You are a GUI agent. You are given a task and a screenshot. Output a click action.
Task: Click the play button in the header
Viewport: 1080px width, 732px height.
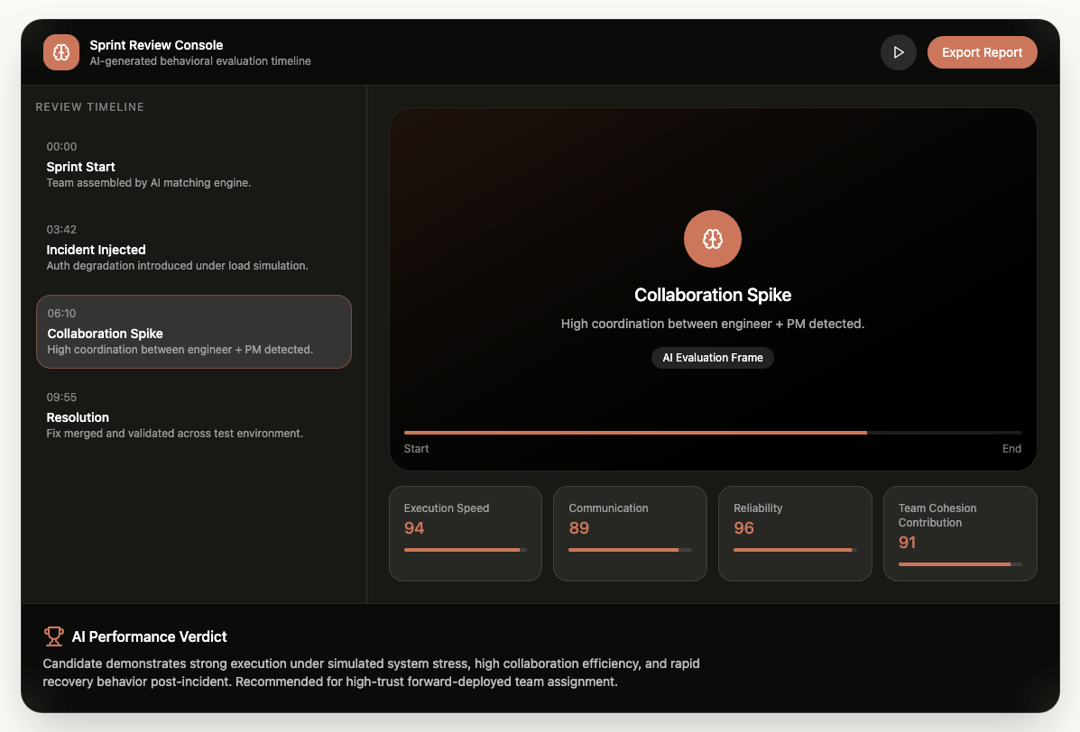pos(898,52)
